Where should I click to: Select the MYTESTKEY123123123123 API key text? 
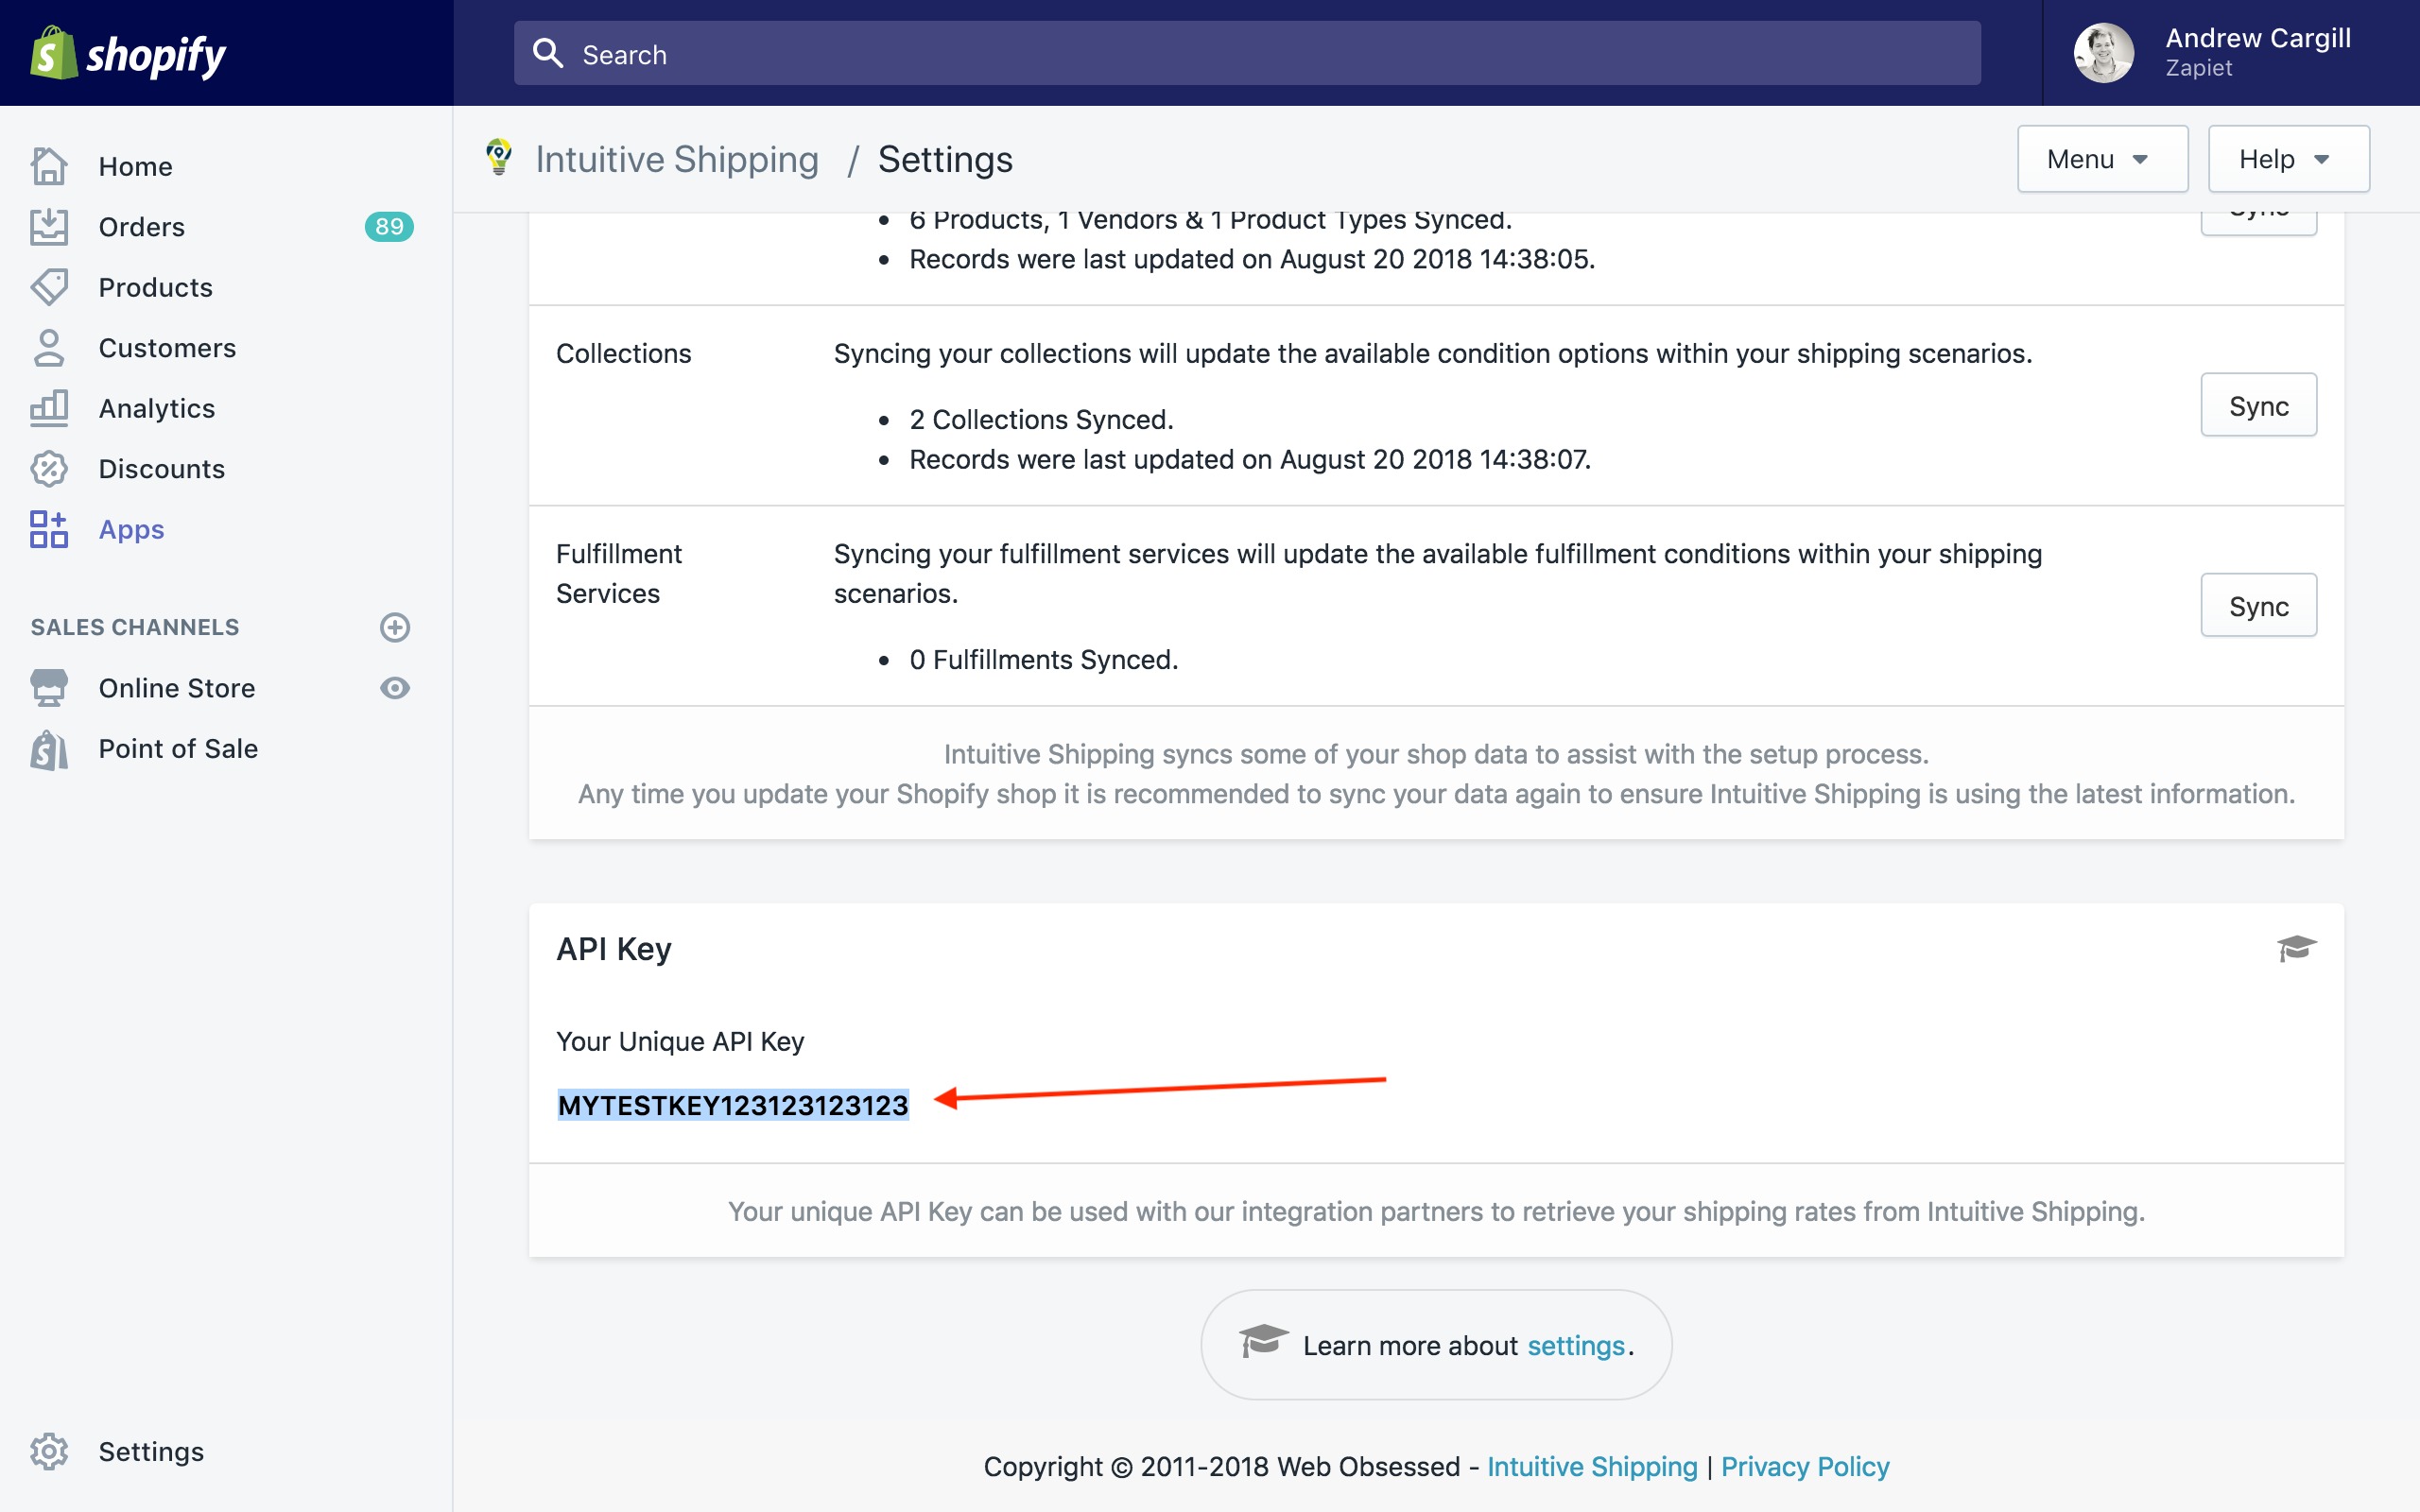pyautogui.click(x=733, y=1104)
